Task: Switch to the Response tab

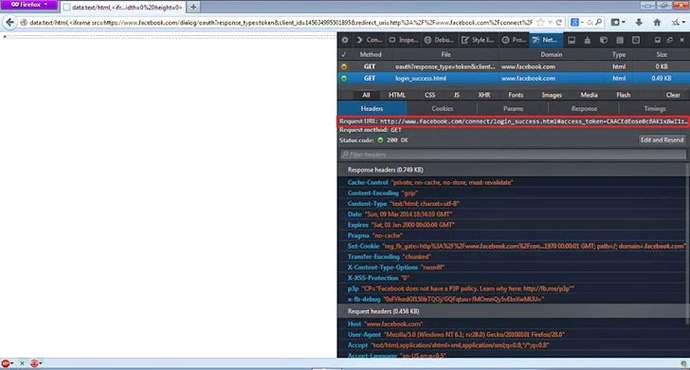Action: click(584, 109)
